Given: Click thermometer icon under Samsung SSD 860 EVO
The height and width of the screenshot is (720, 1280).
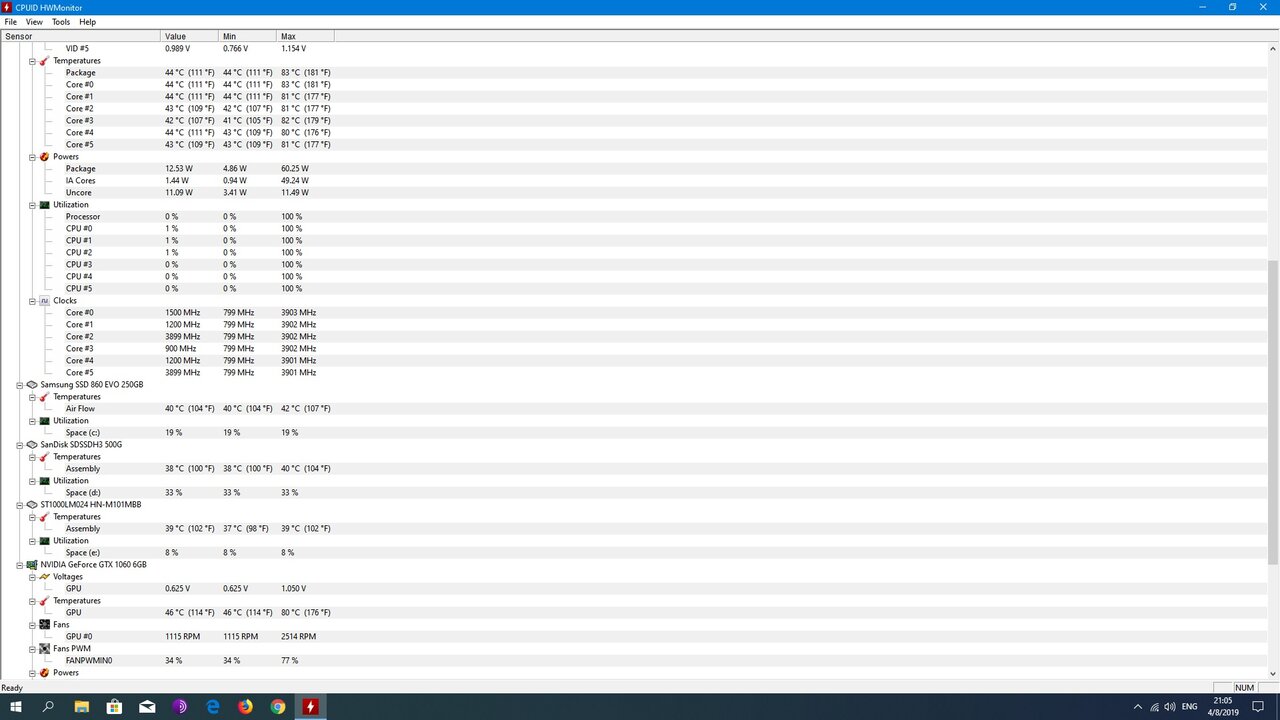Looking at the screenshot, I should (x=44, y=397).
